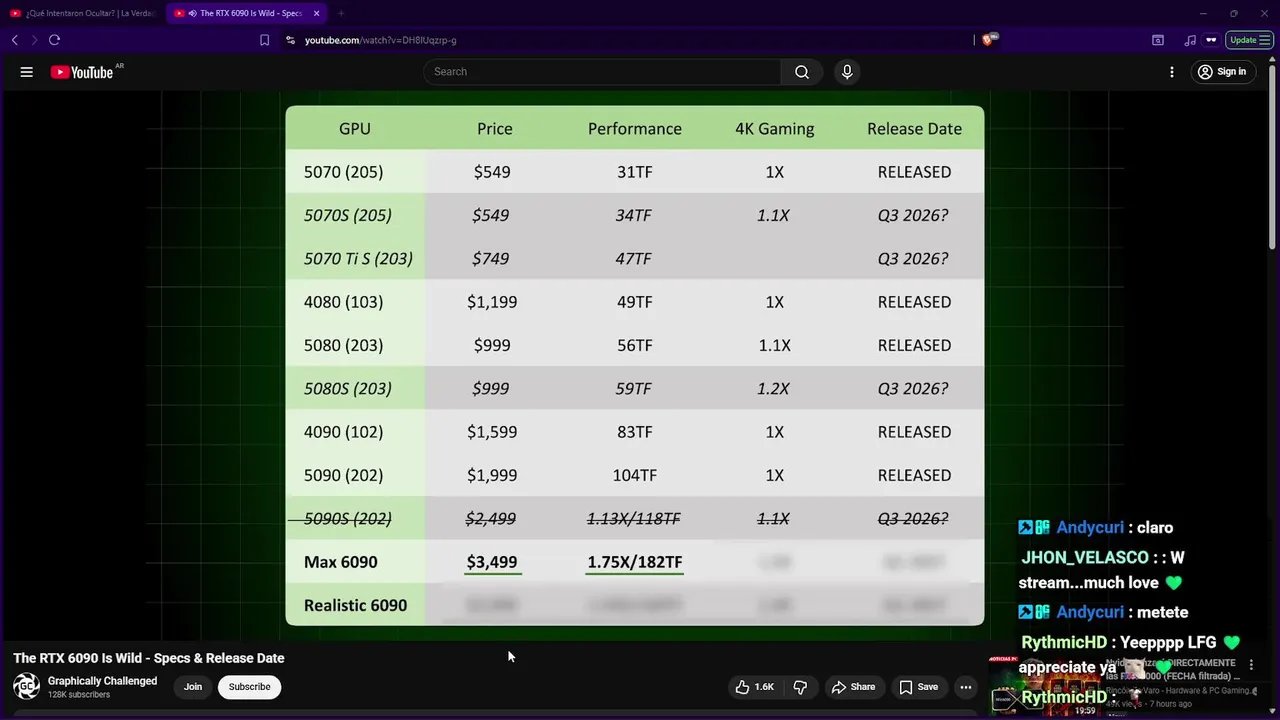Like the video (1.6K)

pyautogui.click(x=755, y=687)
